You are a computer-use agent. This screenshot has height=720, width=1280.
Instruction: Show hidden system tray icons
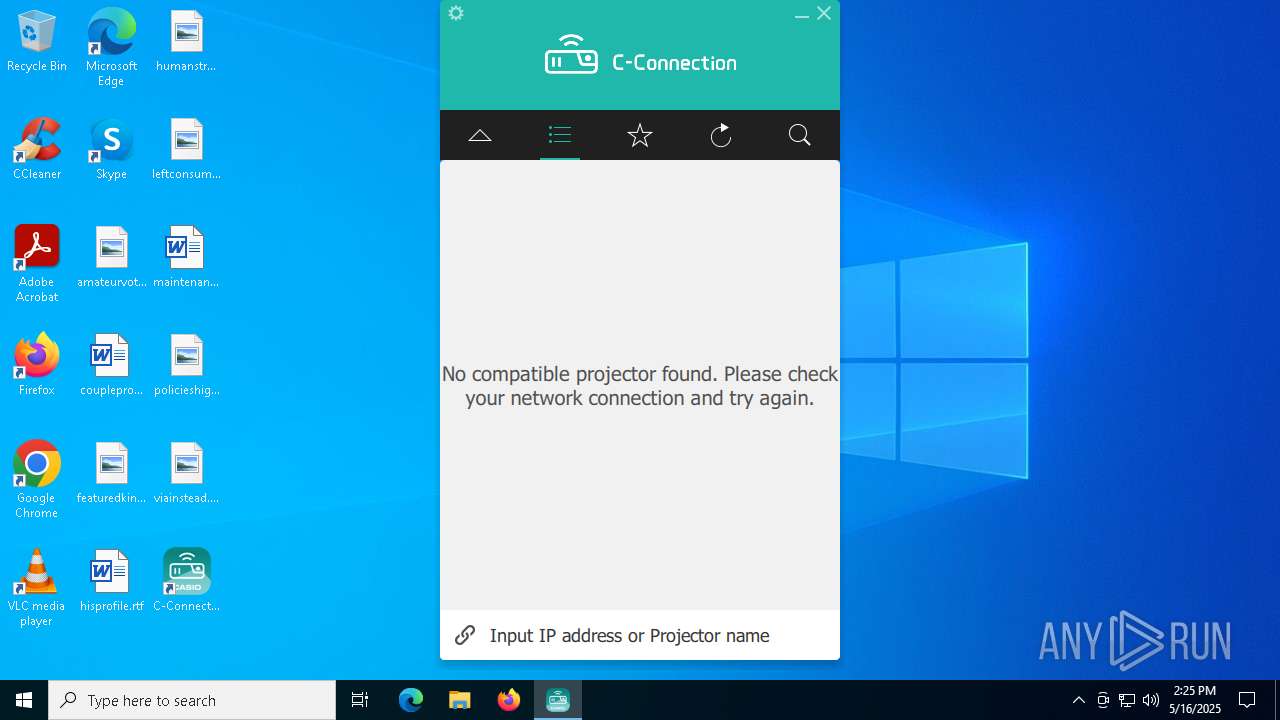point(1078,700)
